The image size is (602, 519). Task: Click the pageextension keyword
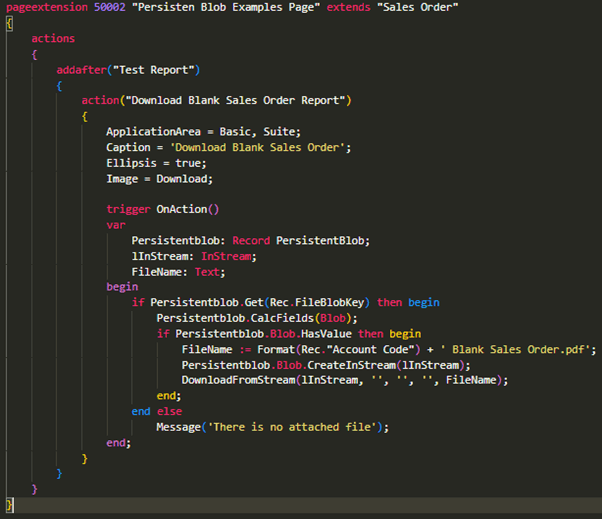point(47,7)
